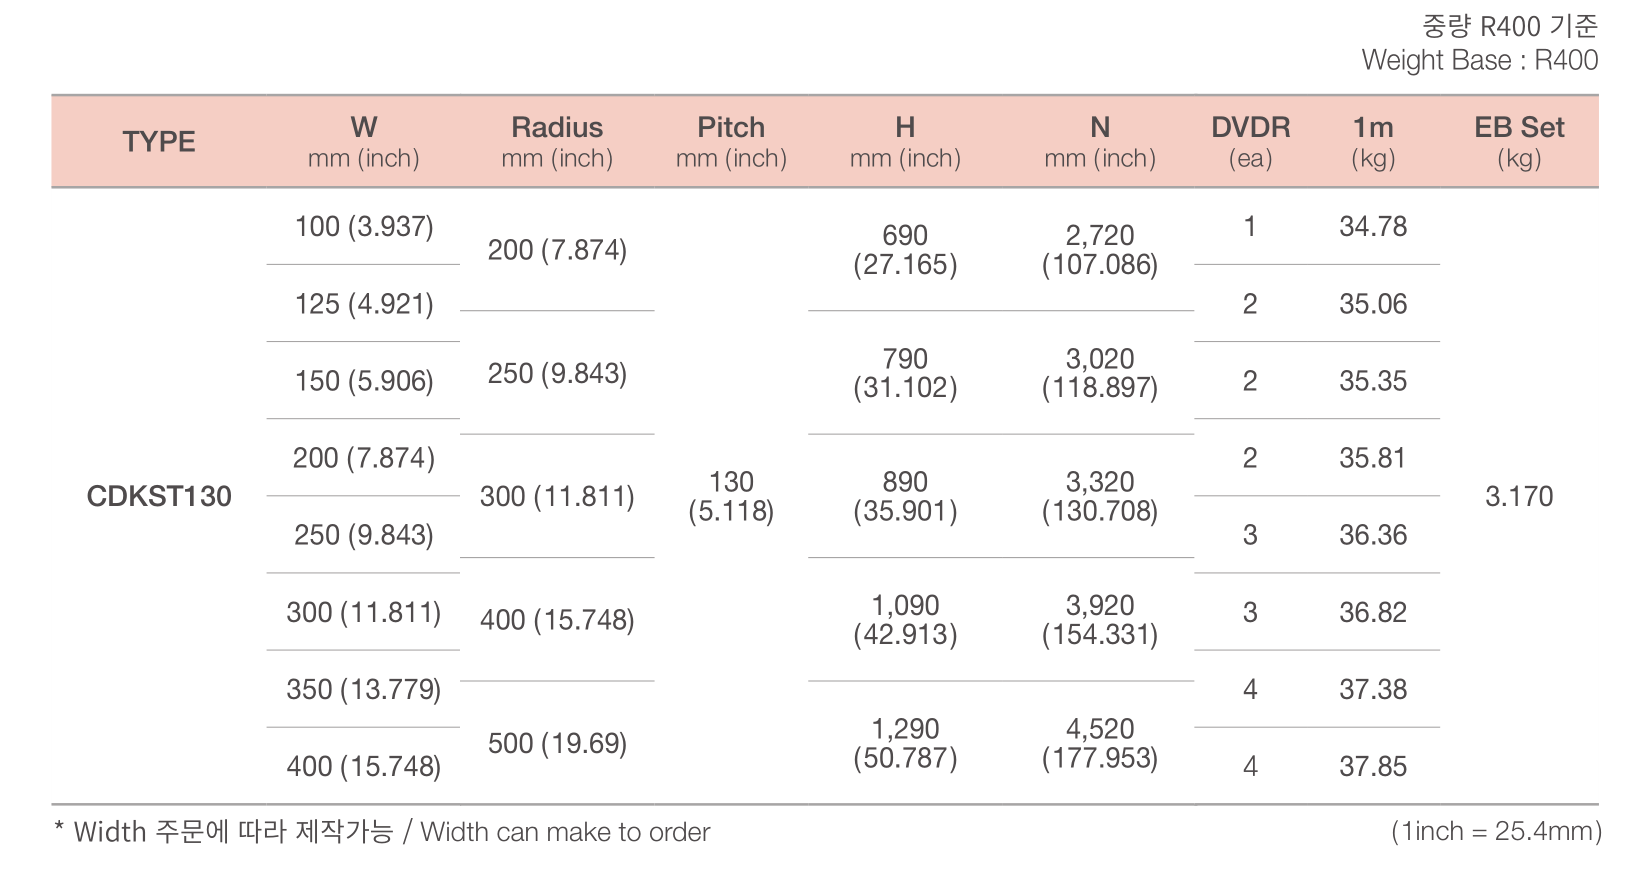
Task: Click the Radius column header
Action: pyautogui.click(x=557, y=142)
